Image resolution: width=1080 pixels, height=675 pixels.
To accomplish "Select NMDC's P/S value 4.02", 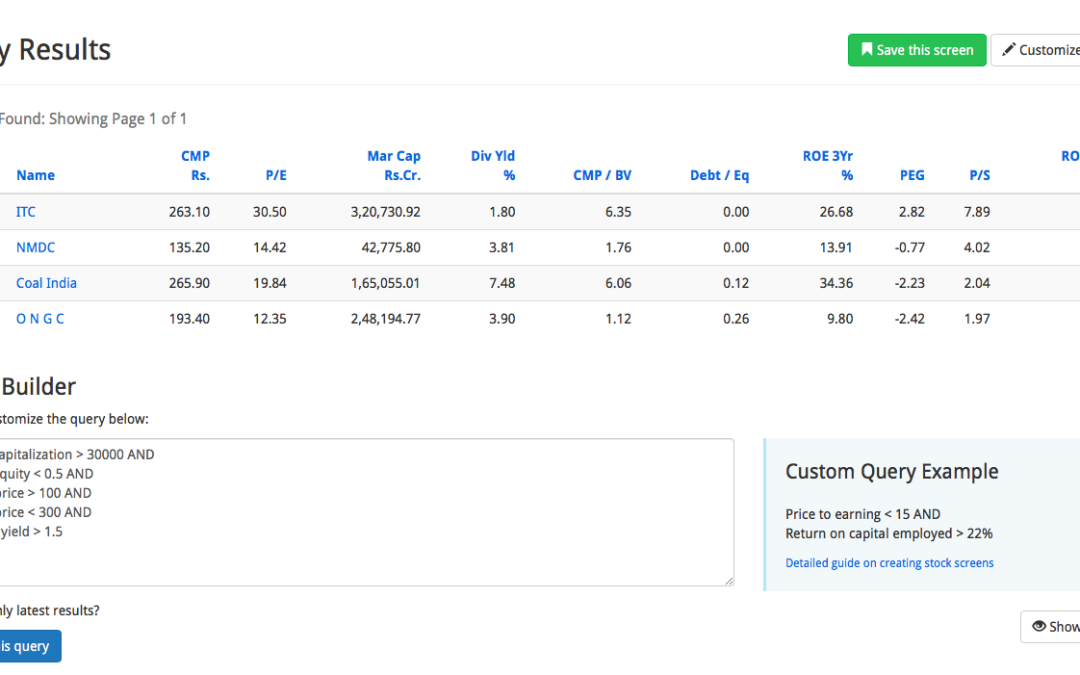I will pyautogui.click(x=977, y=247).
